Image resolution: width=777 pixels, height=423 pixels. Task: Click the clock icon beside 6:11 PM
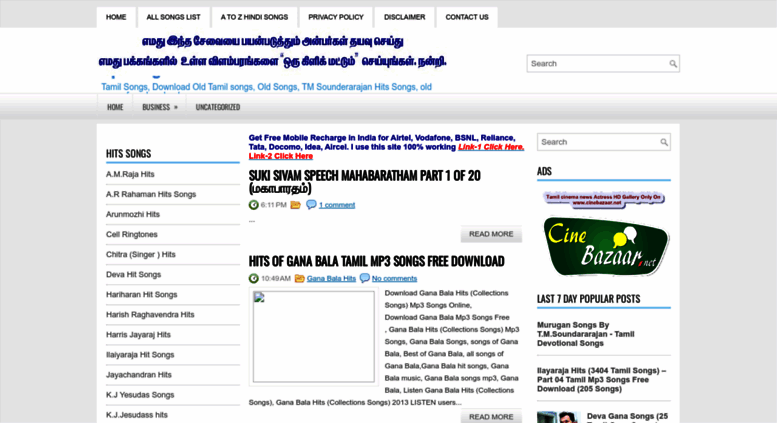(254, 205)
